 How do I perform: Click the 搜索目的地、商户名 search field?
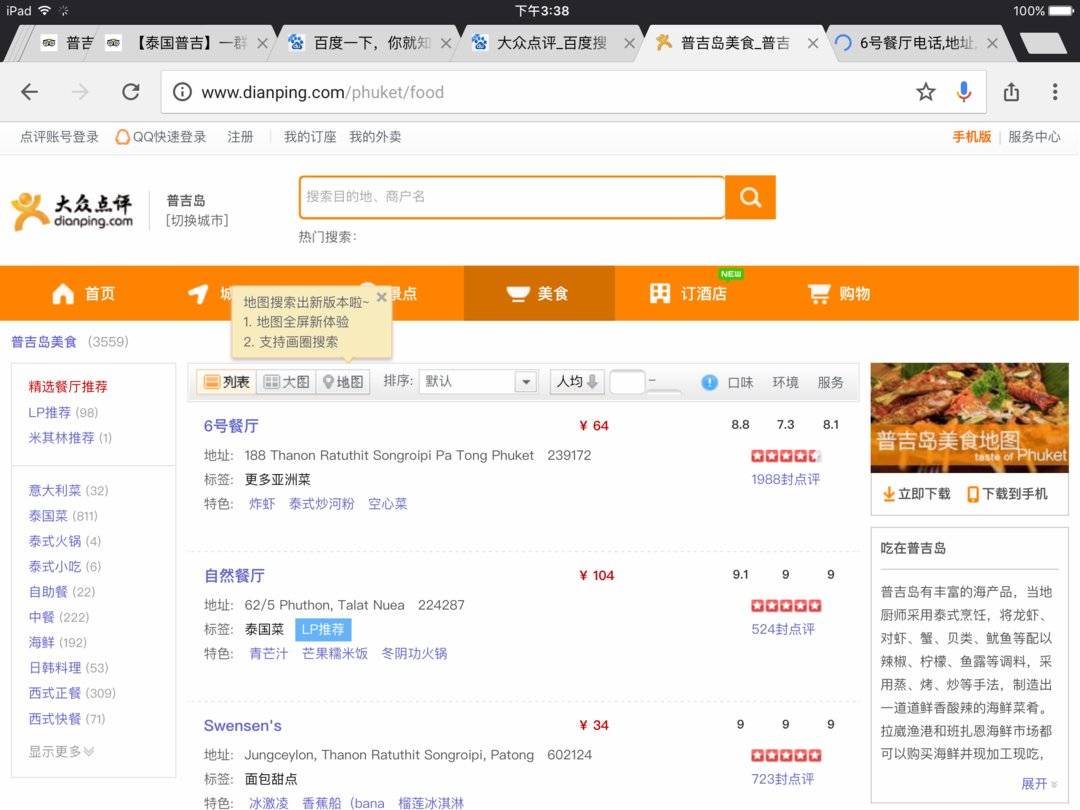coord(512,197)
